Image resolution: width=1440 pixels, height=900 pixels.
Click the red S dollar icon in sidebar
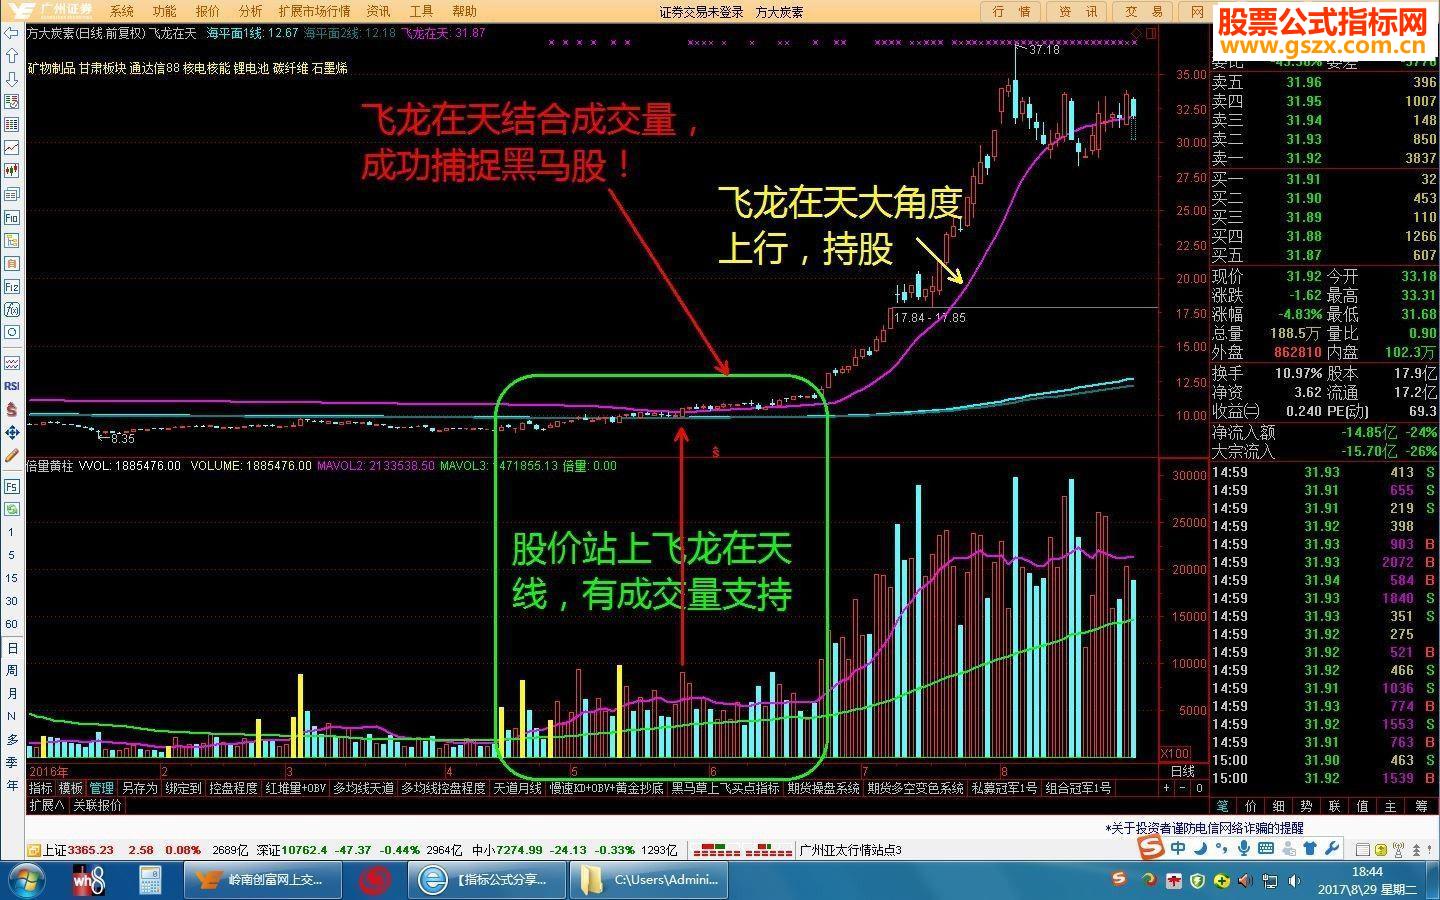click(12, 409)
